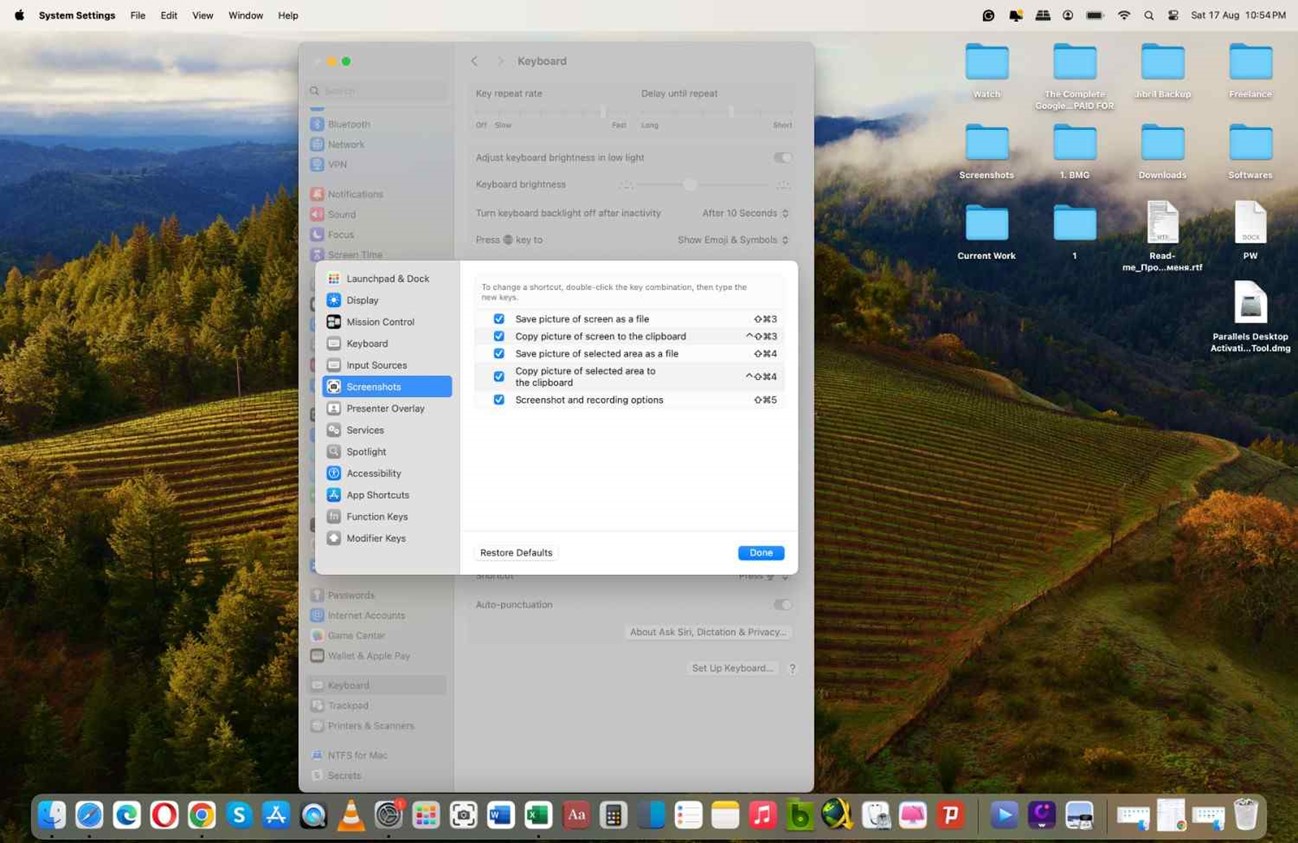Click the date and time in menu bar
The image size is (1298, 843).
click(x=1238, y=15)
